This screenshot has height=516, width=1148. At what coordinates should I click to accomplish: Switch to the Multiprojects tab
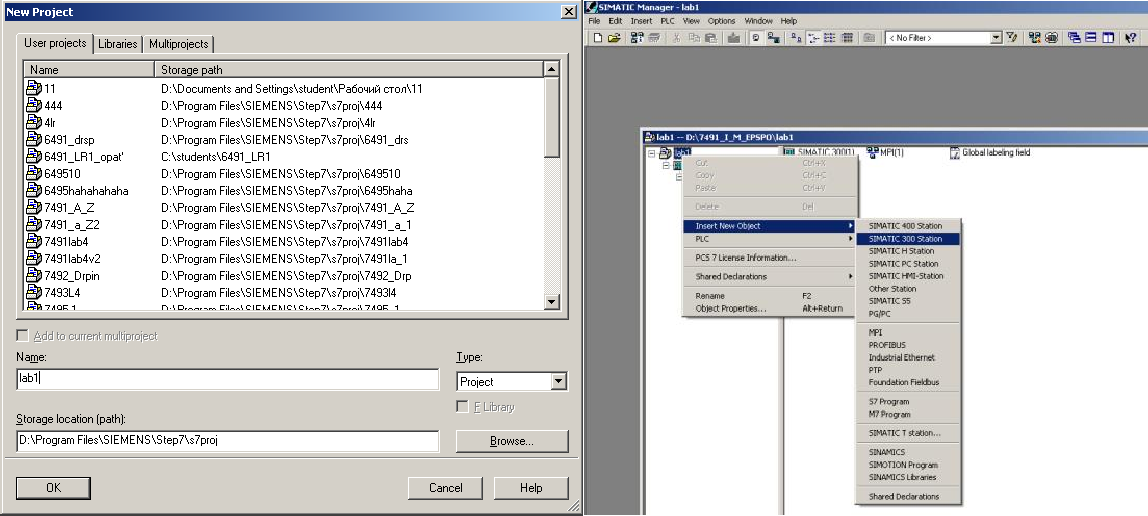[179, 44]
